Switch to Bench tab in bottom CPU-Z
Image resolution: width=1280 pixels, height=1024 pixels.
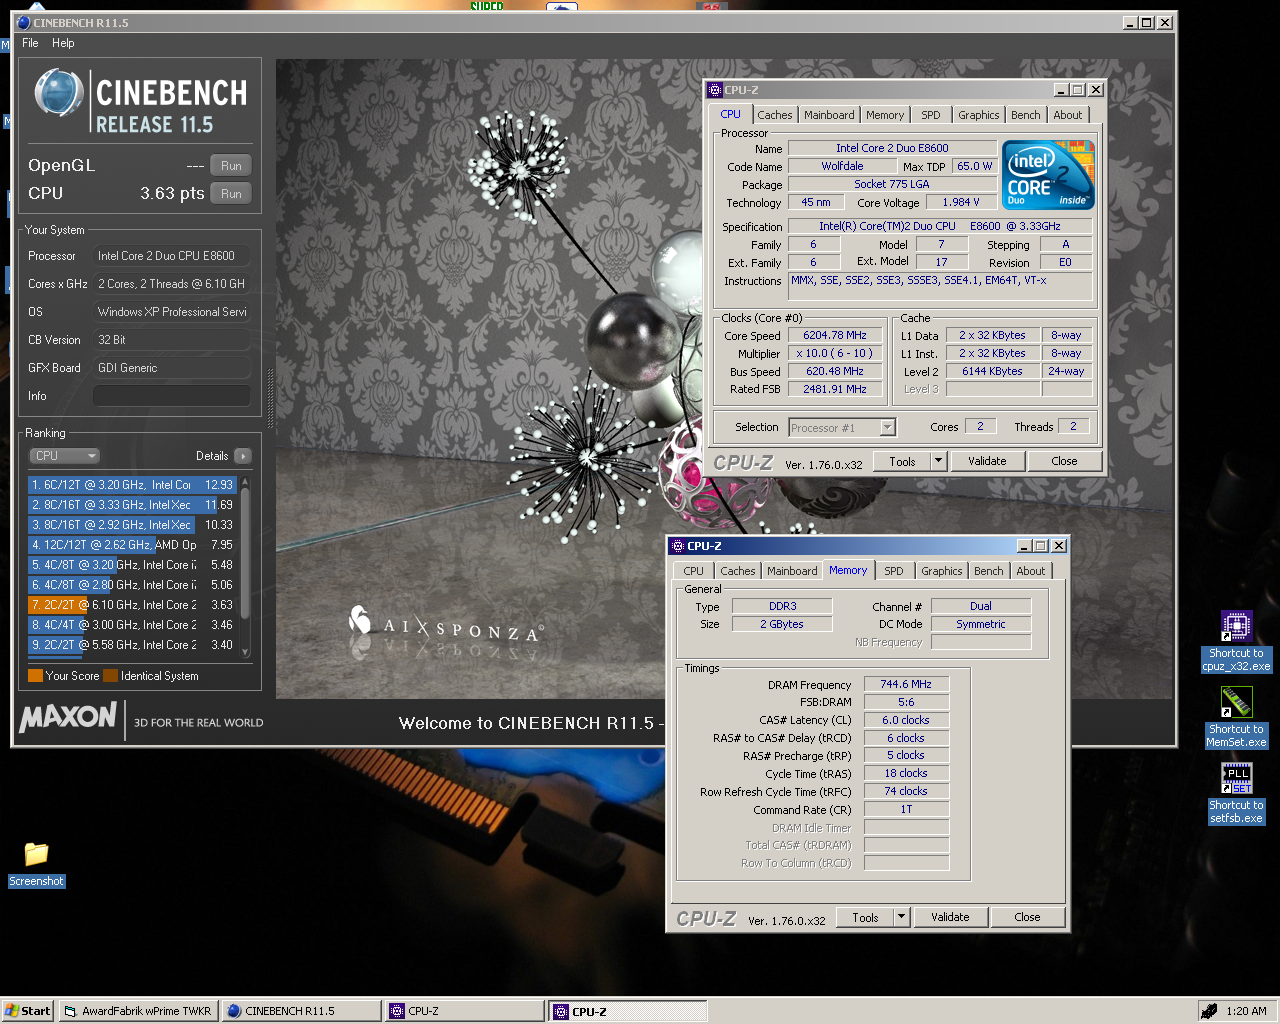pyautogui.click(x=989, y=571)
